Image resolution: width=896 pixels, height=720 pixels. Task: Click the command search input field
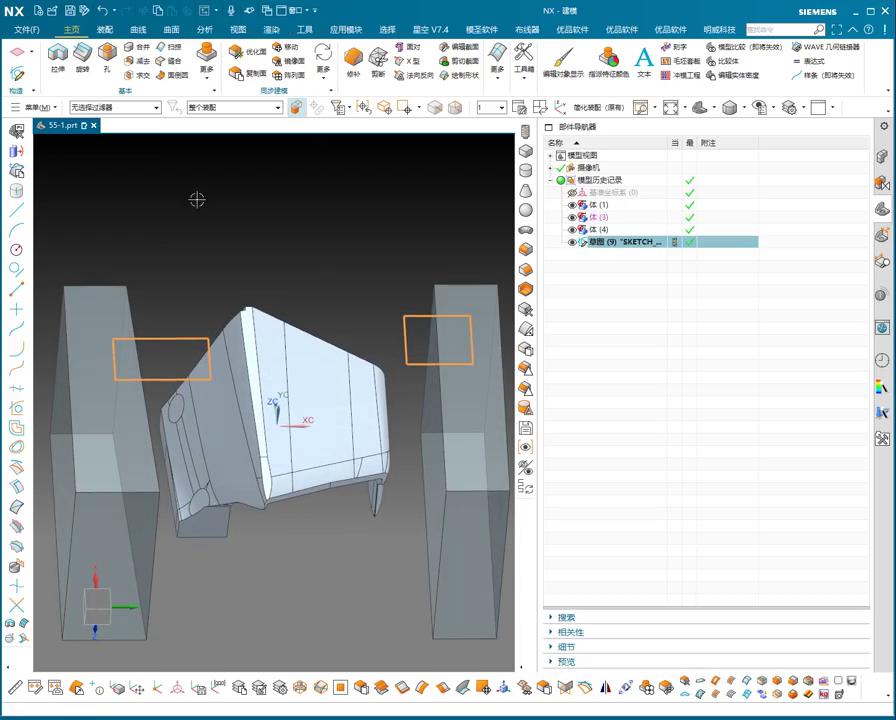click(780, 30)
